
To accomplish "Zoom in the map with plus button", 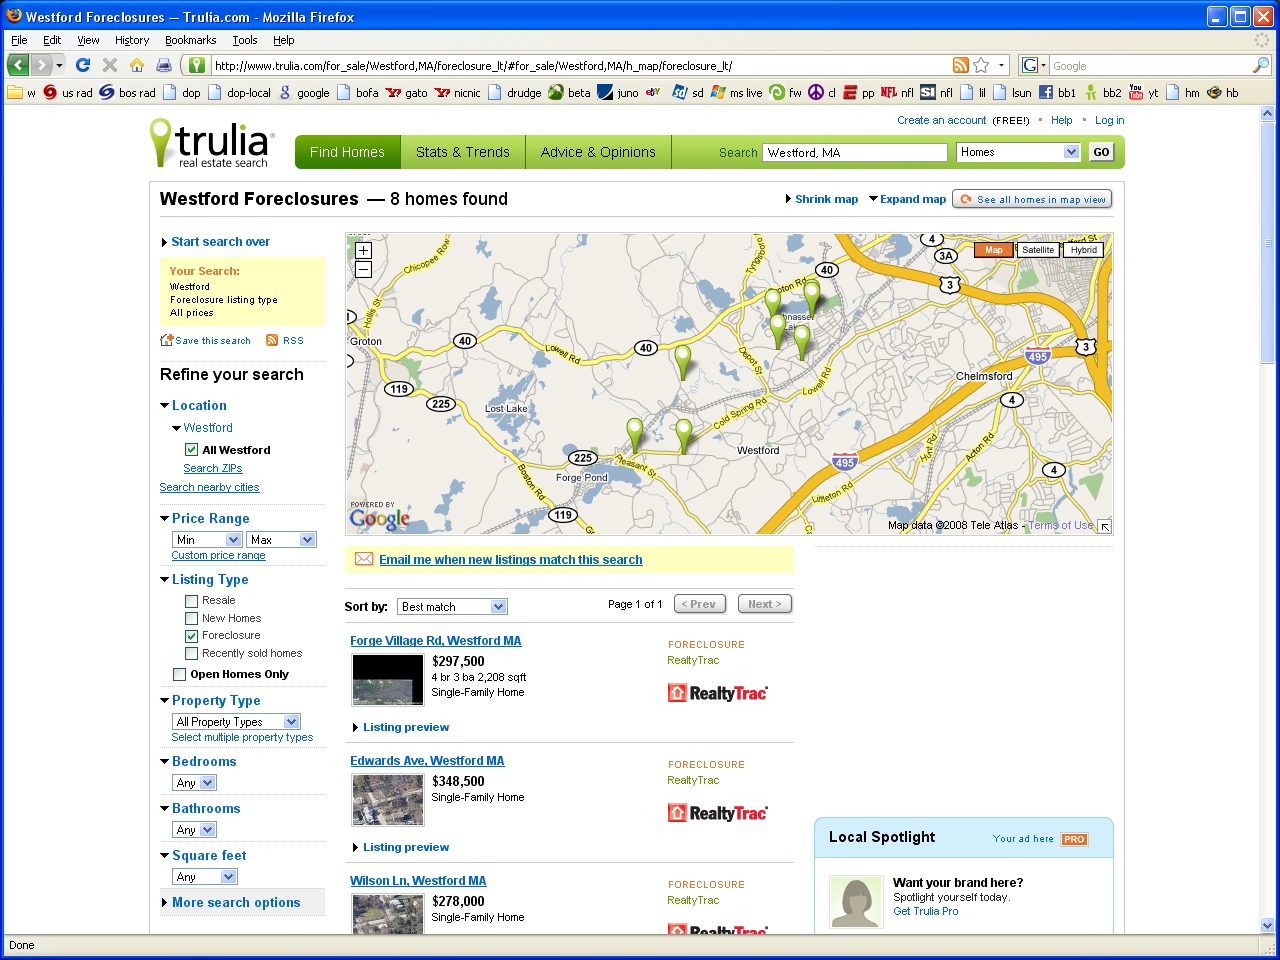I will (x=363, y=251).
